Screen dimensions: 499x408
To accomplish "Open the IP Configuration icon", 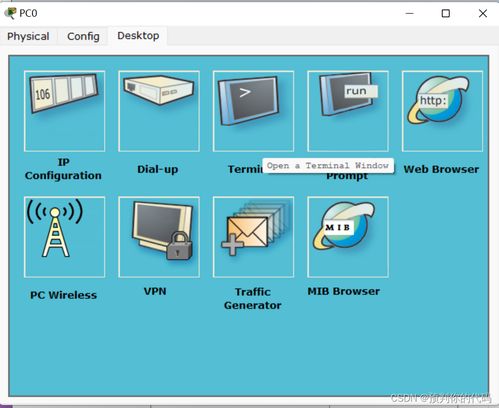I will tap(64, 111).
